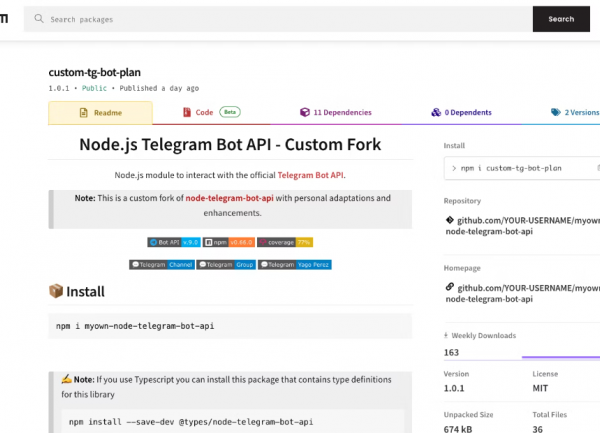
Task: Switch to the Code tab
Action: 211,112
